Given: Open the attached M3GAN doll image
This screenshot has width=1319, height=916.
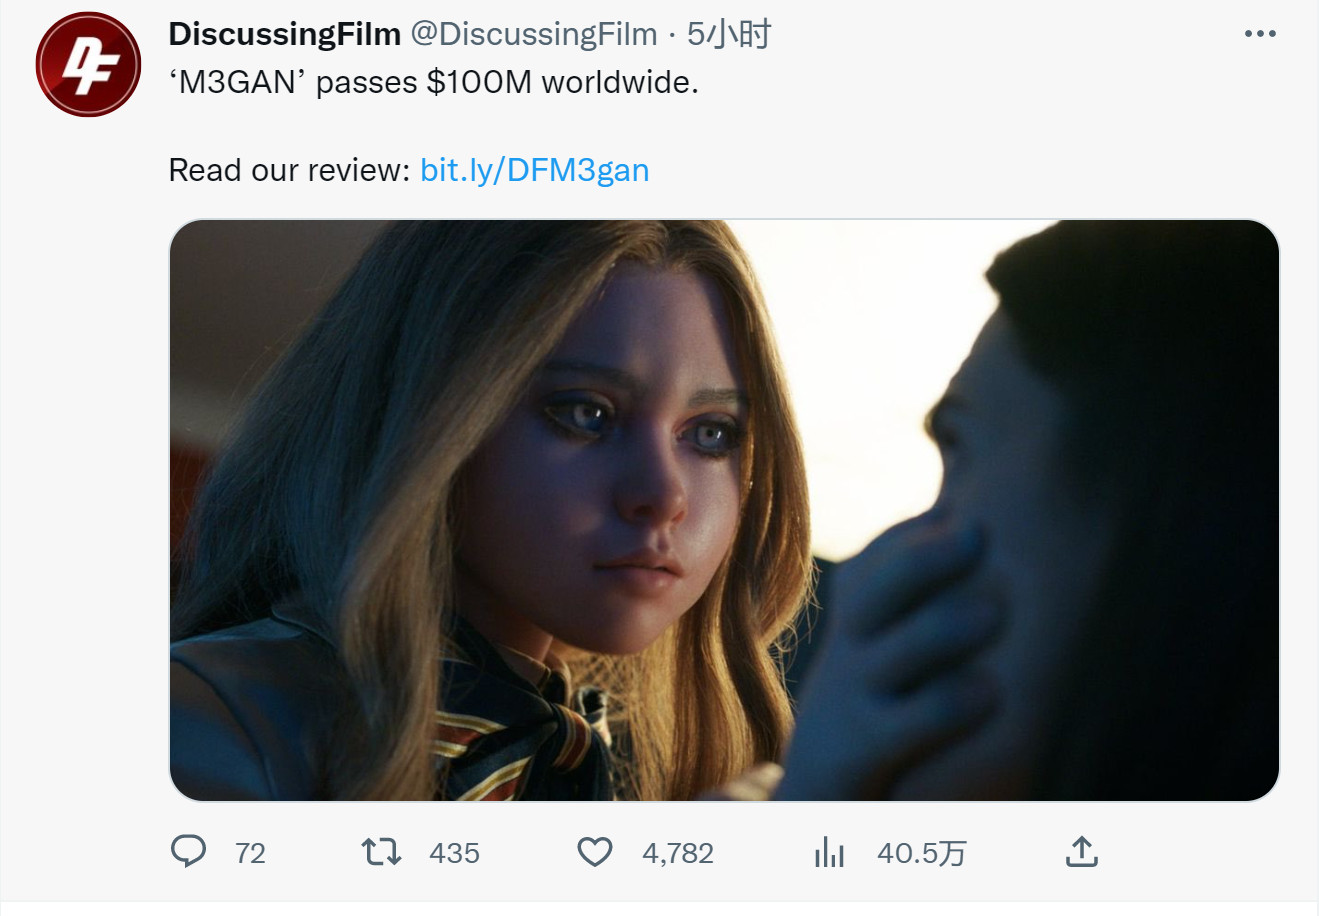Looking at the screenshot, I should coord(725,510).
